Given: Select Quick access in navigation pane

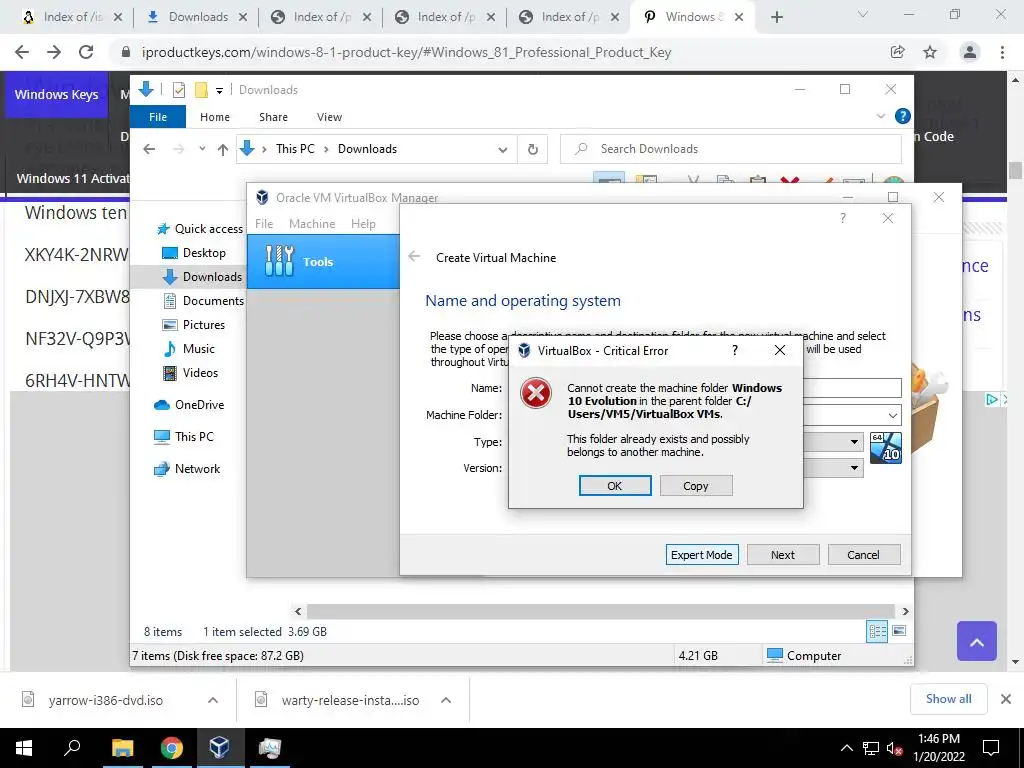Looking at the screenshot, I should pos(200,229).
